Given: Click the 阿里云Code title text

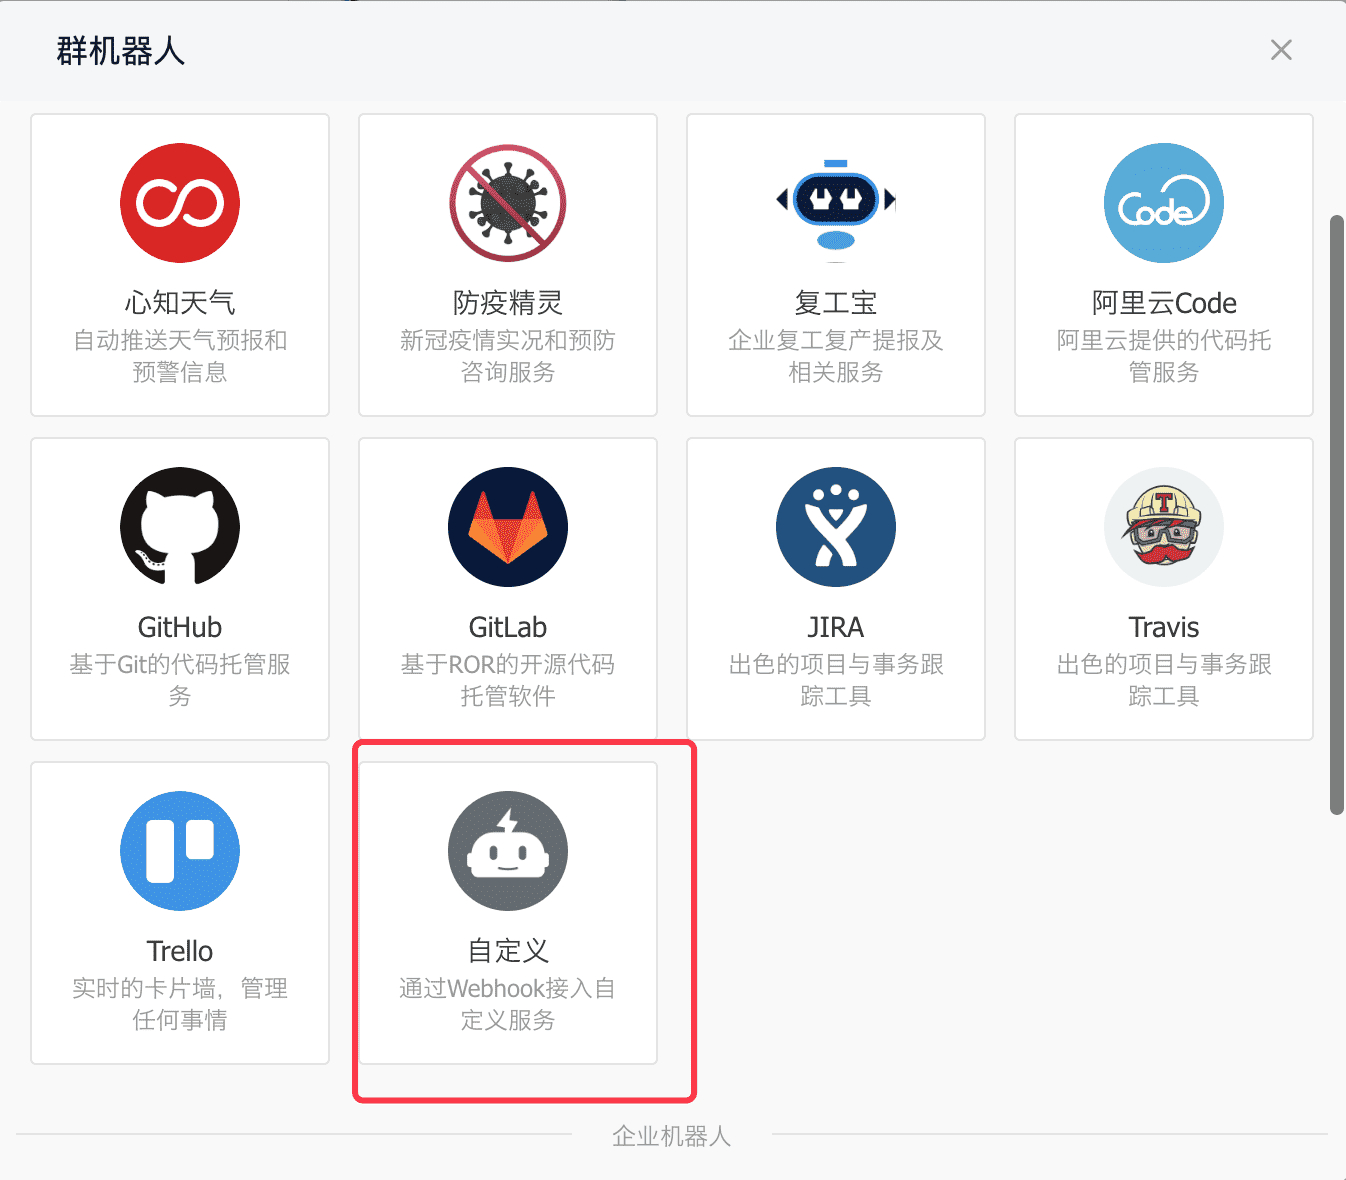Looking at the screenshot, I should click(1164, 302).
